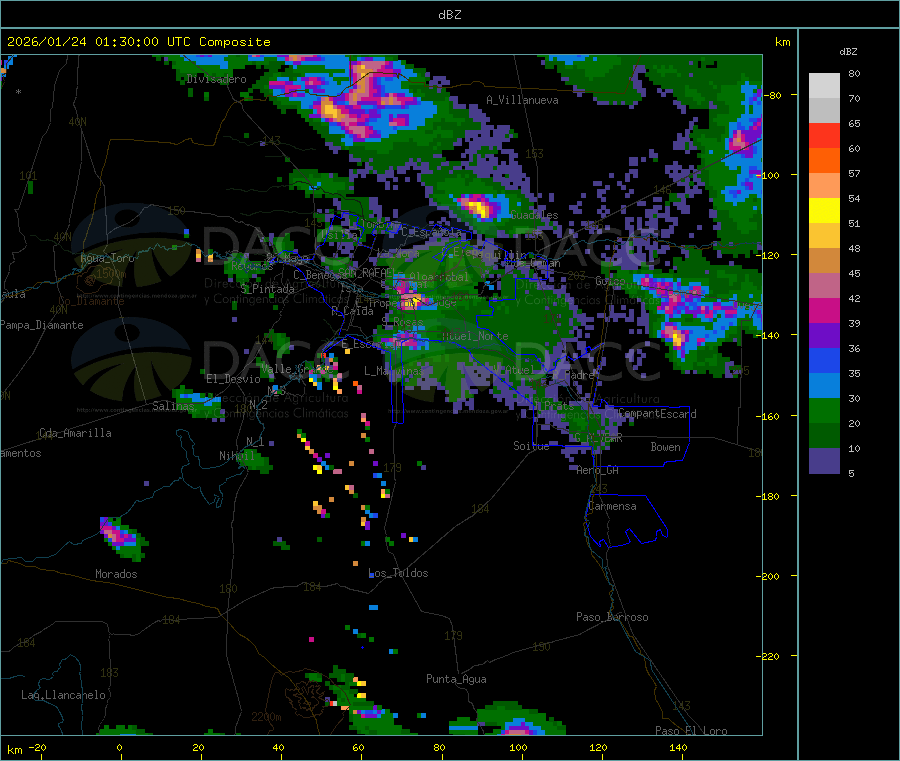Image resolution: width=900 pixels, height=761 pixels.
Task: Select the '140' tick on the bottom axis
Action: coord(678,747)
